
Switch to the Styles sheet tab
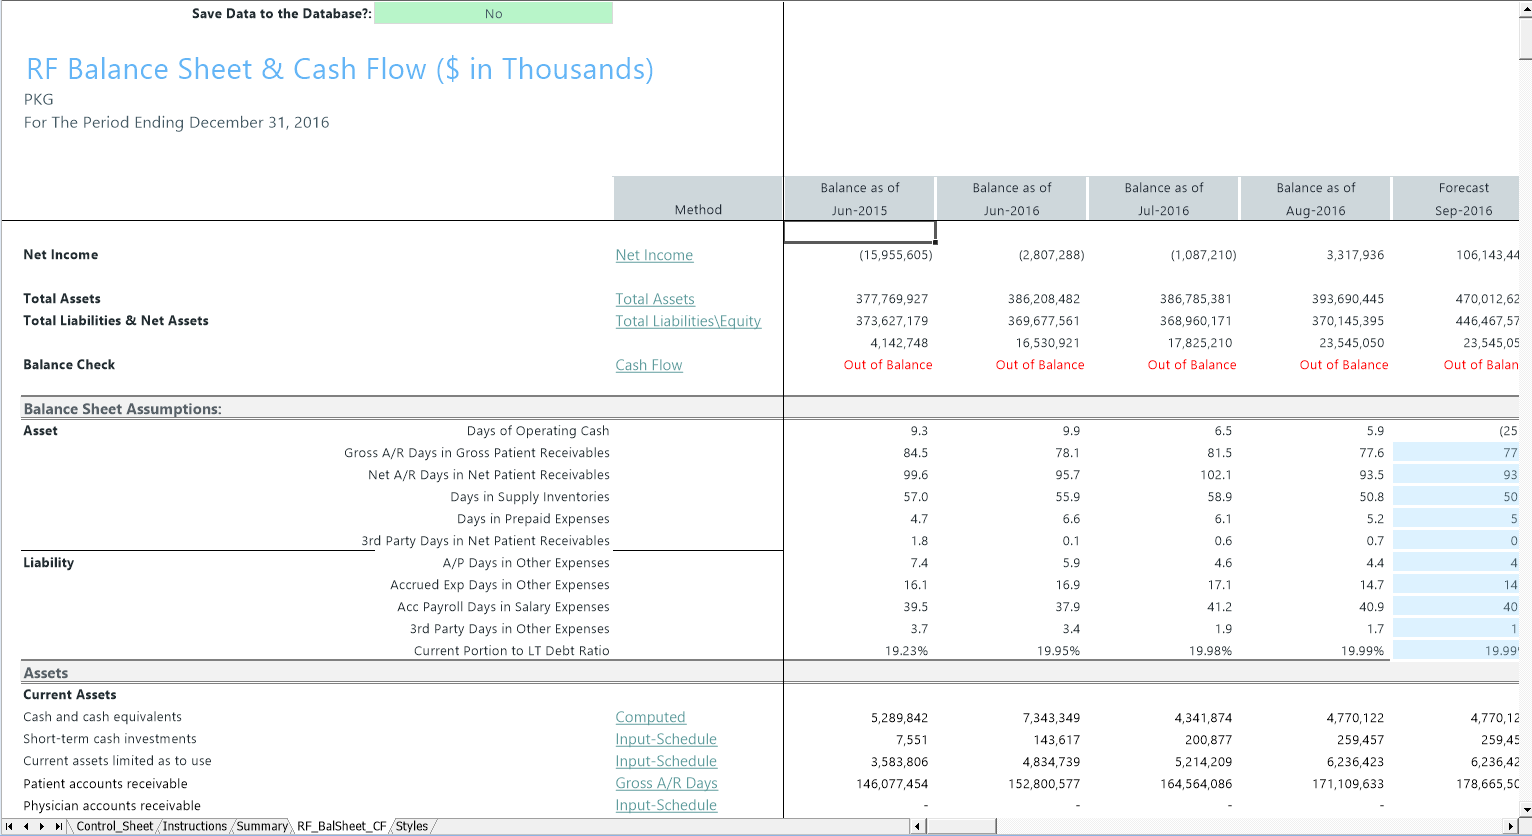click(411, 826)
